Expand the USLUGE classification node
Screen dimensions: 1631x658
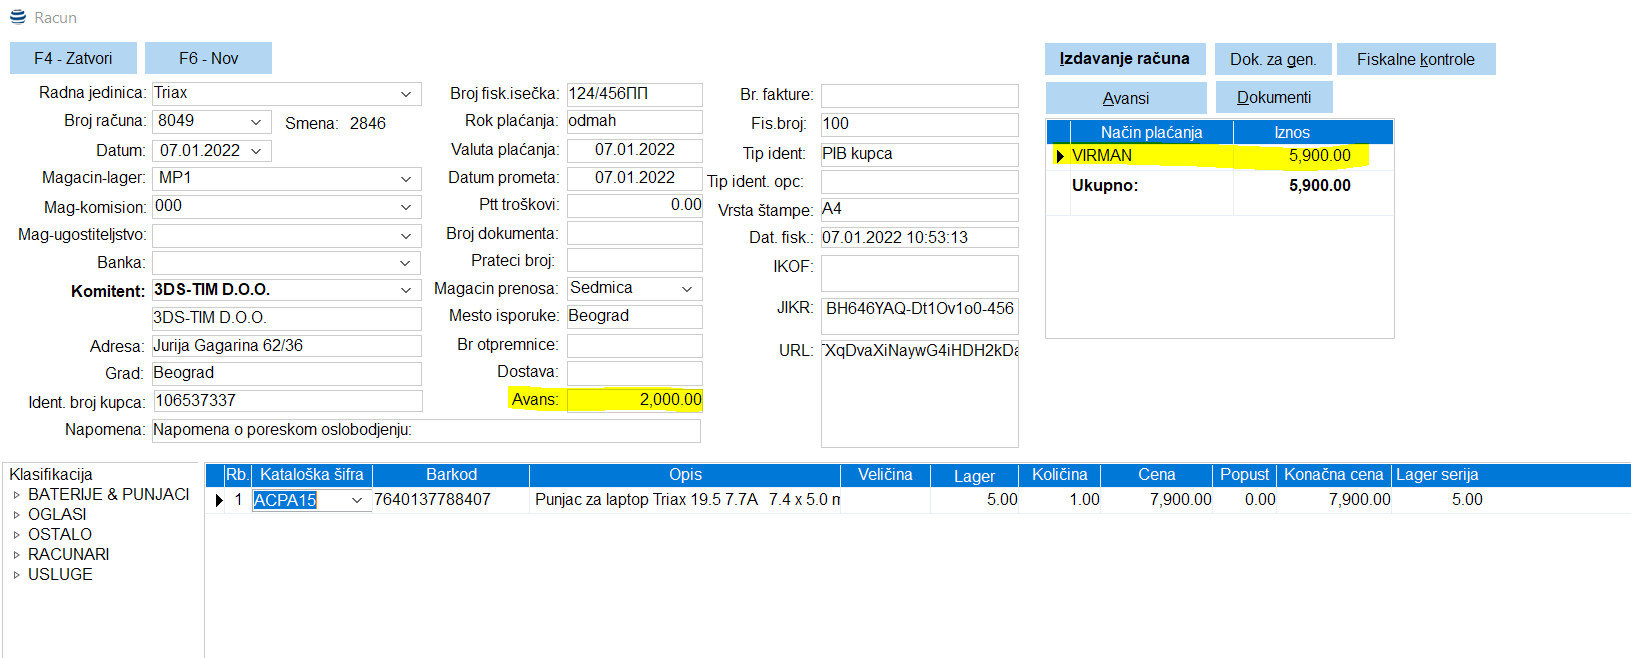(x=17, y=575)
